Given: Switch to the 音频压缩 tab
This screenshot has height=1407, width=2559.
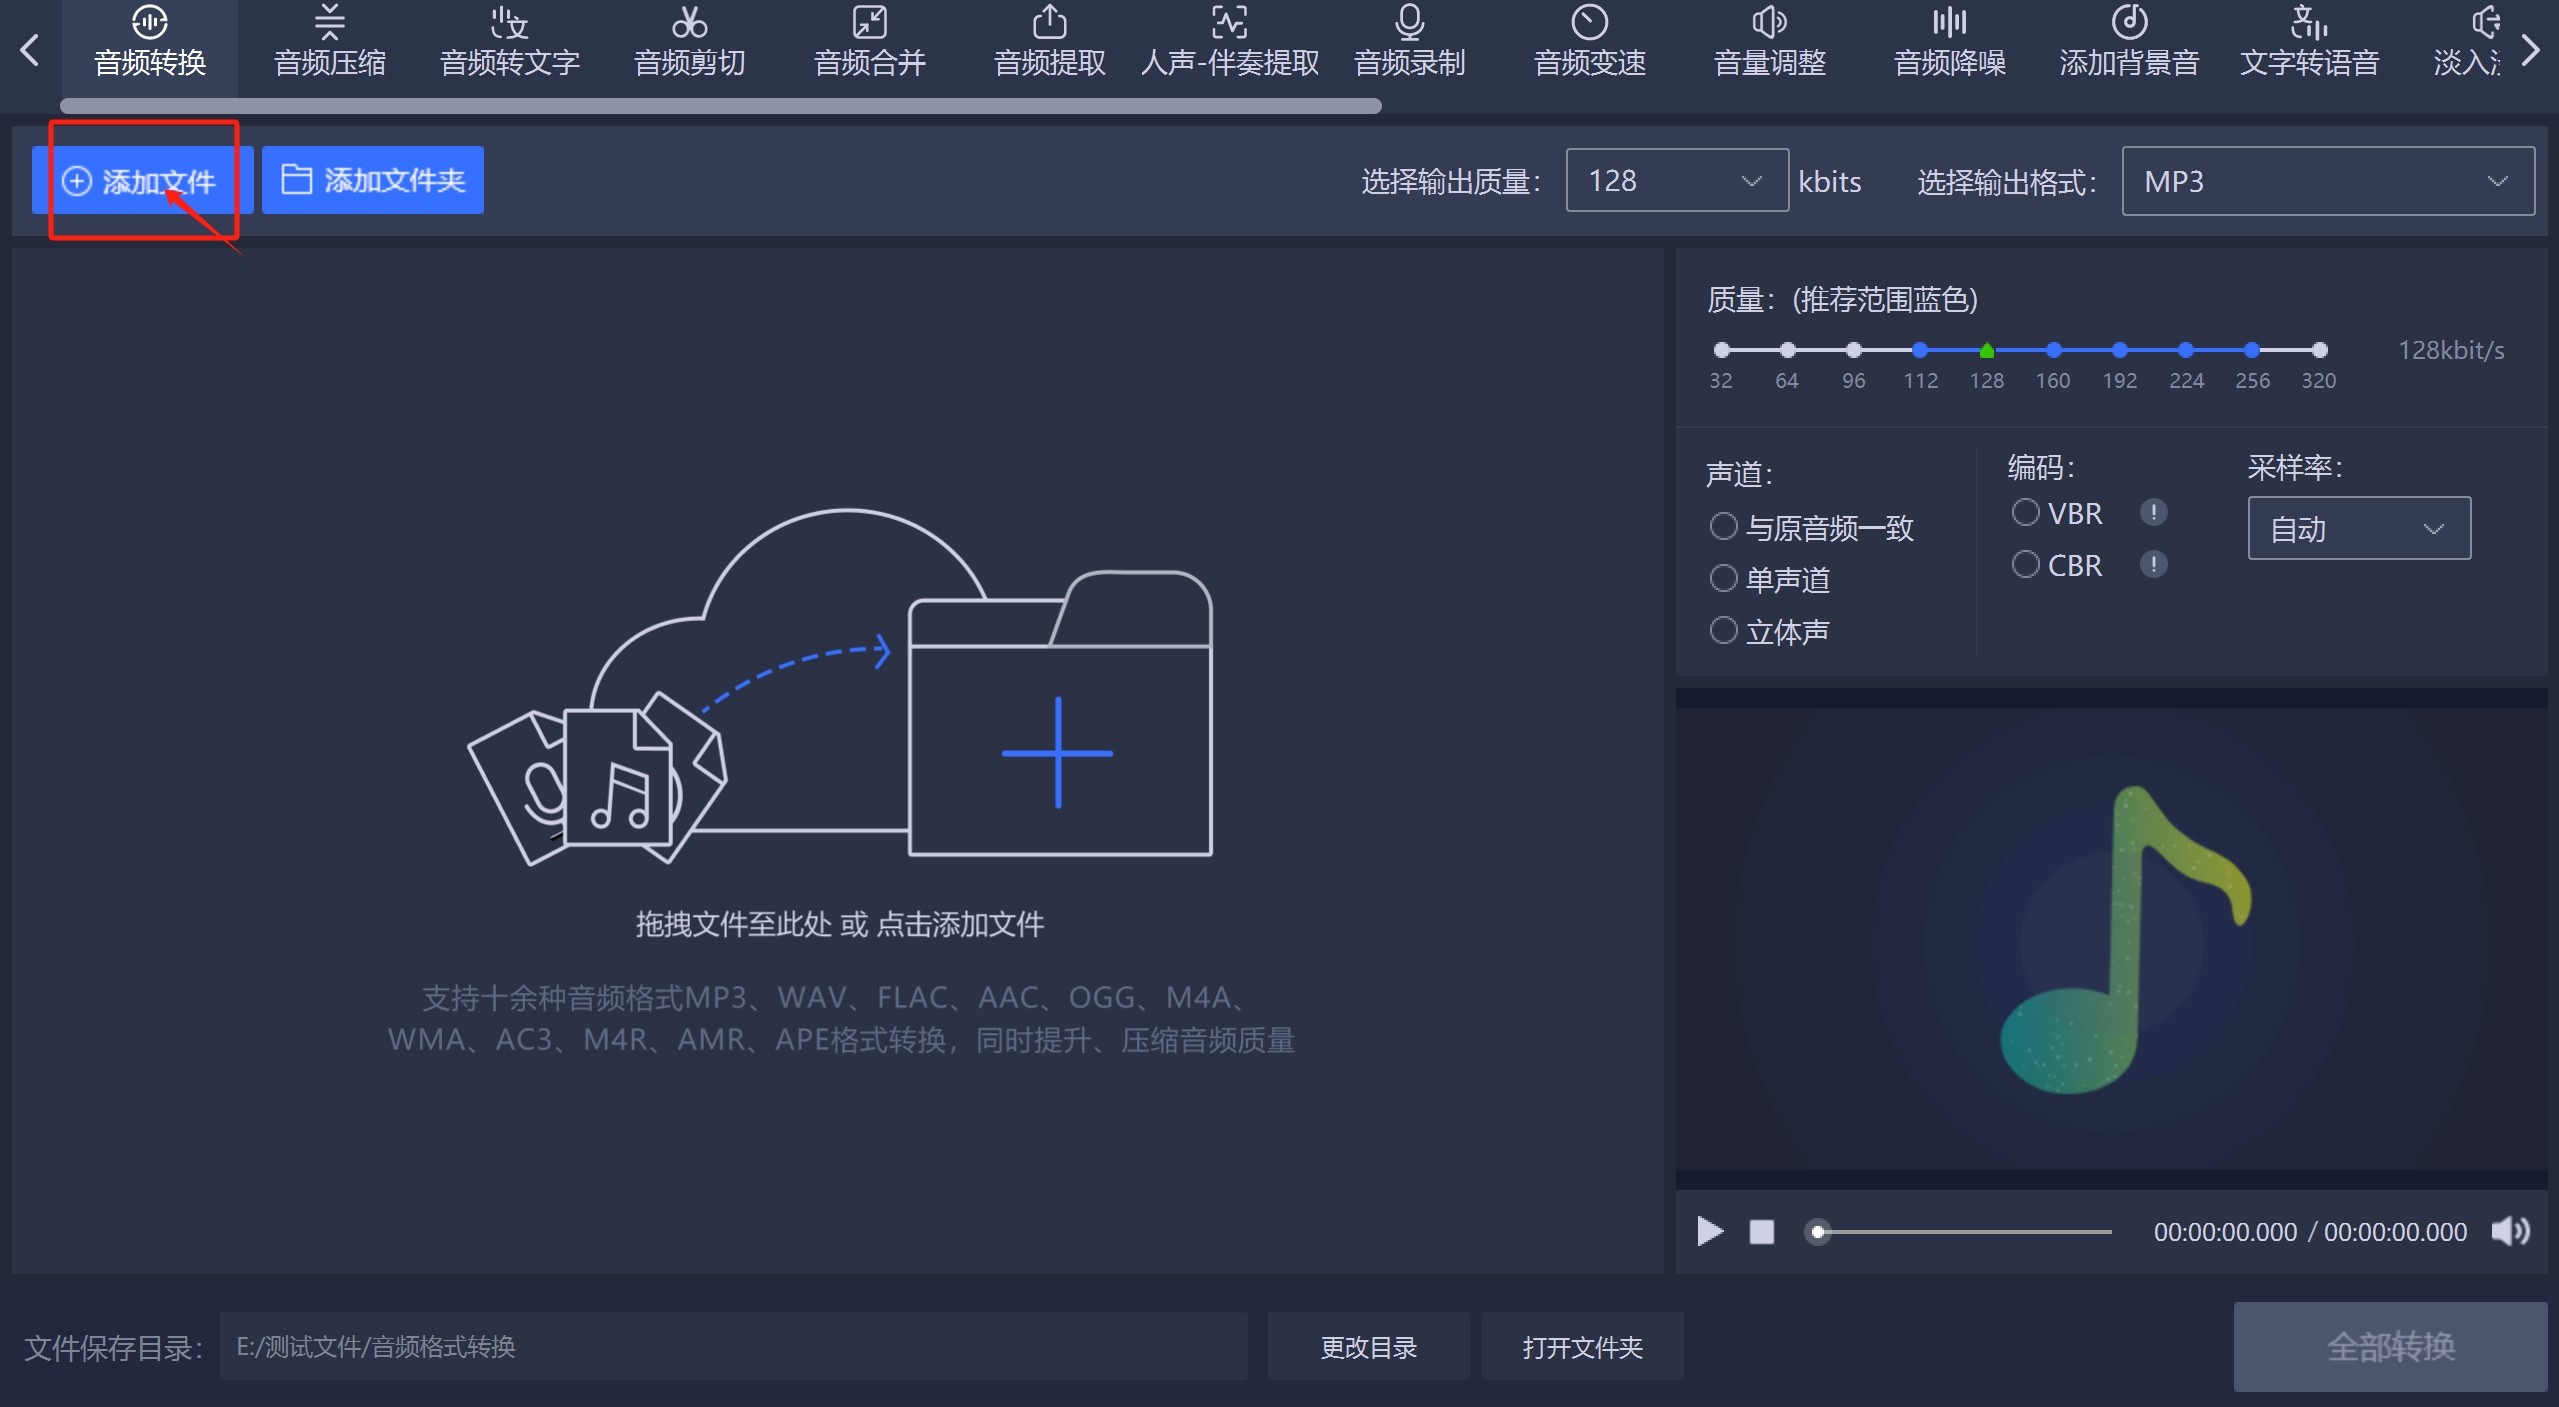Looking at the screenshot, I should pyautogui.click(x=329, y=41).
